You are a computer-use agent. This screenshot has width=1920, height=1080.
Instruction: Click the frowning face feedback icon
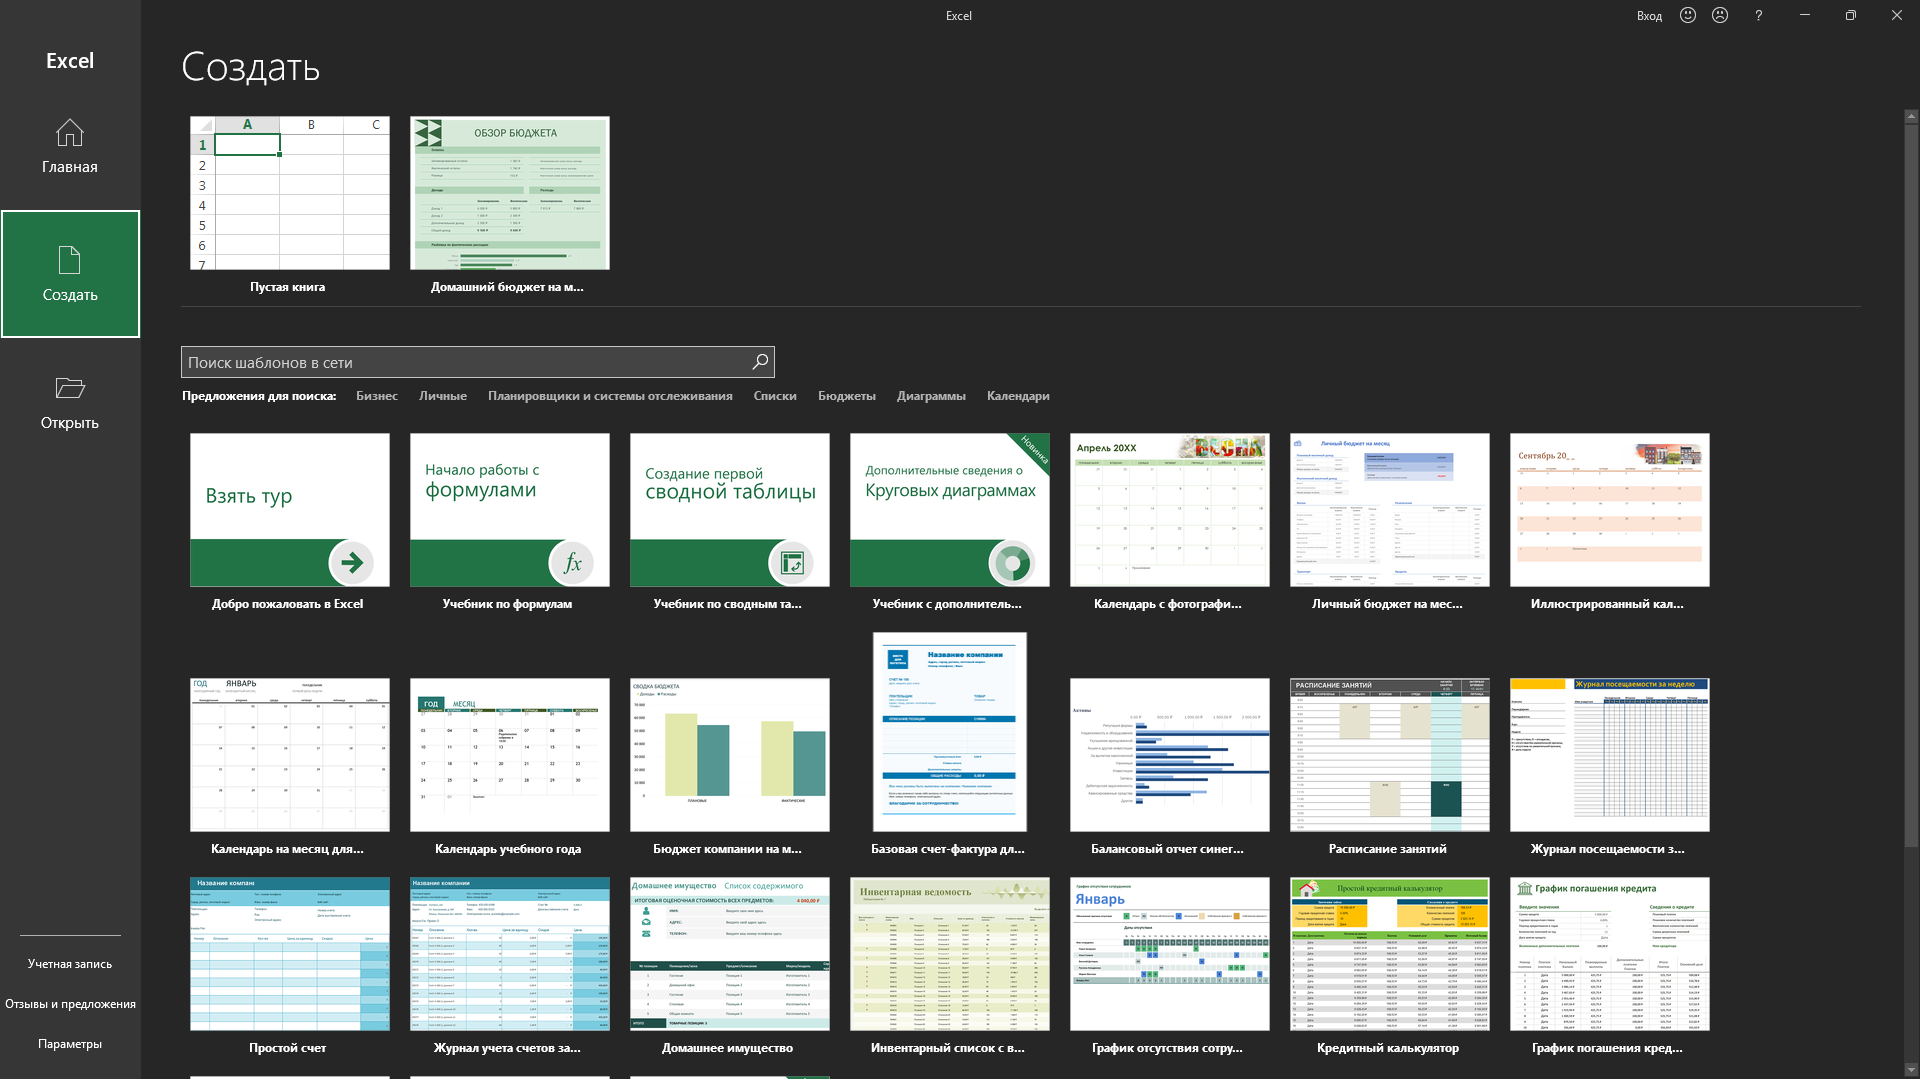pos(1720,15)
